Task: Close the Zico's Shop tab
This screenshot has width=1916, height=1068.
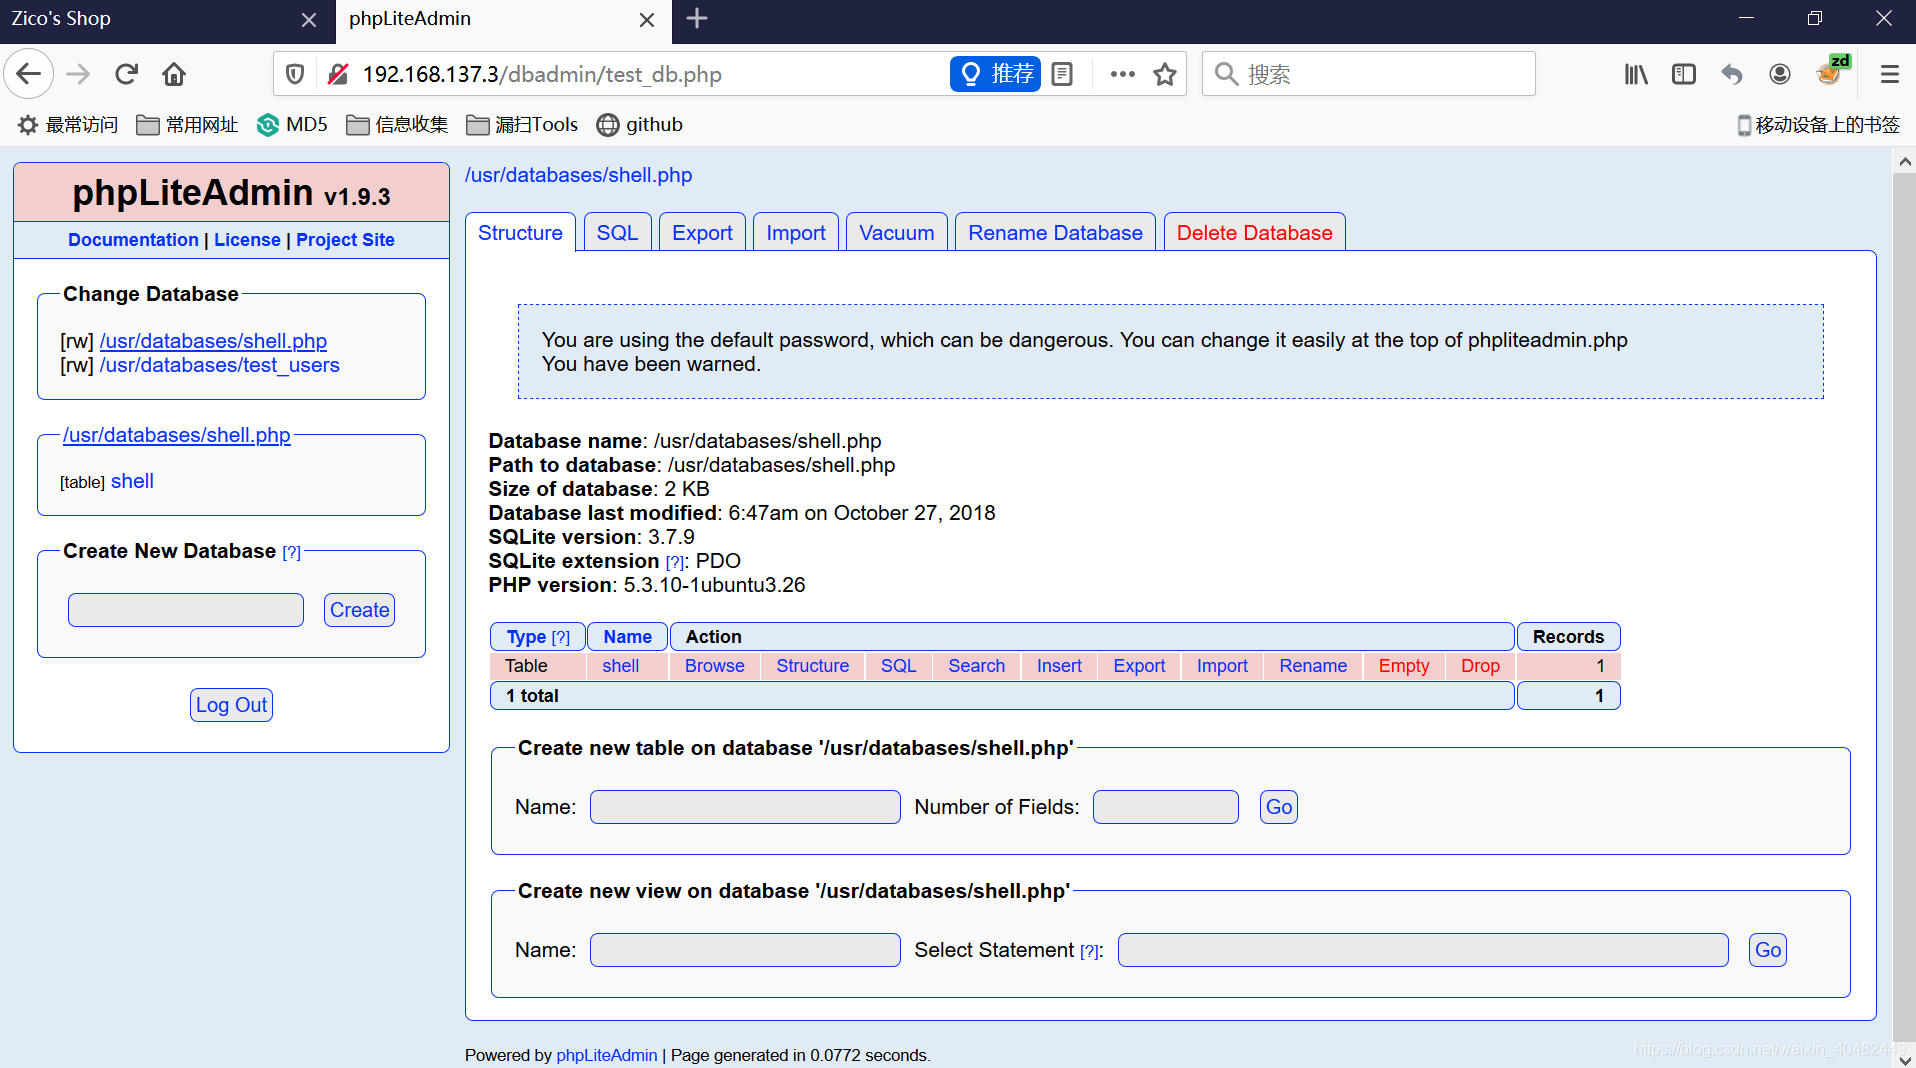Action: click(309, 20)
